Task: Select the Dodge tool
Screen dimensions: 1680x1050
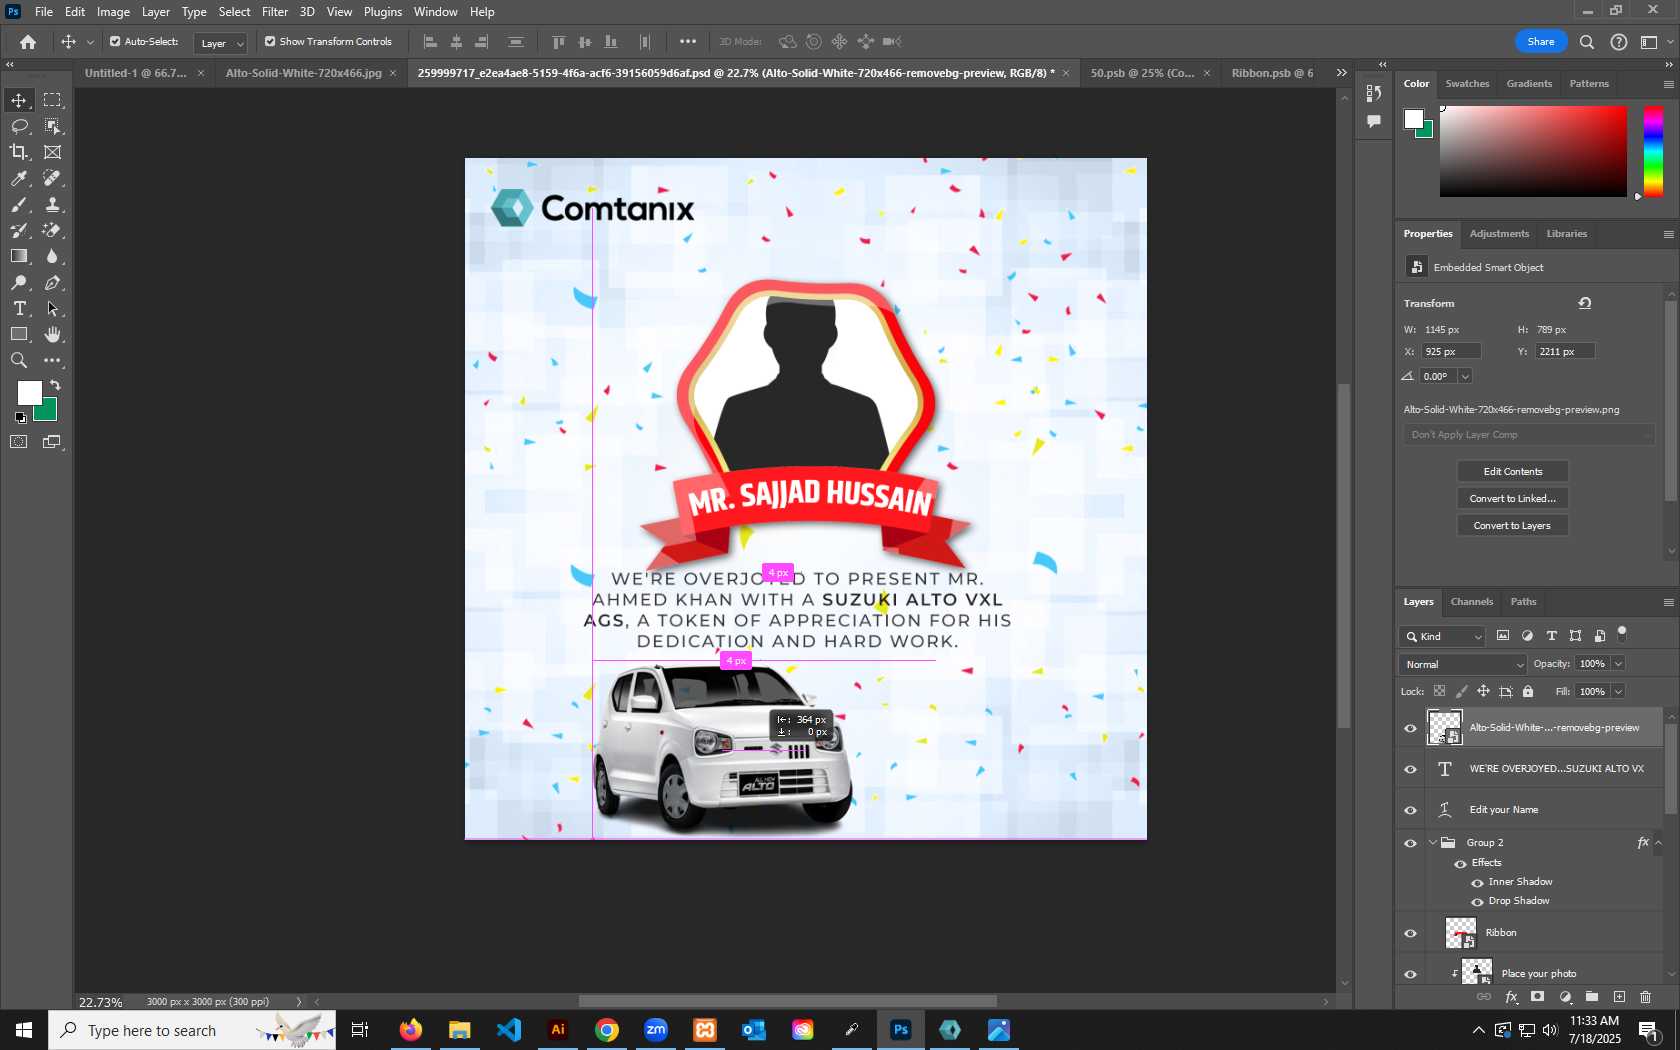Action: 19,283
